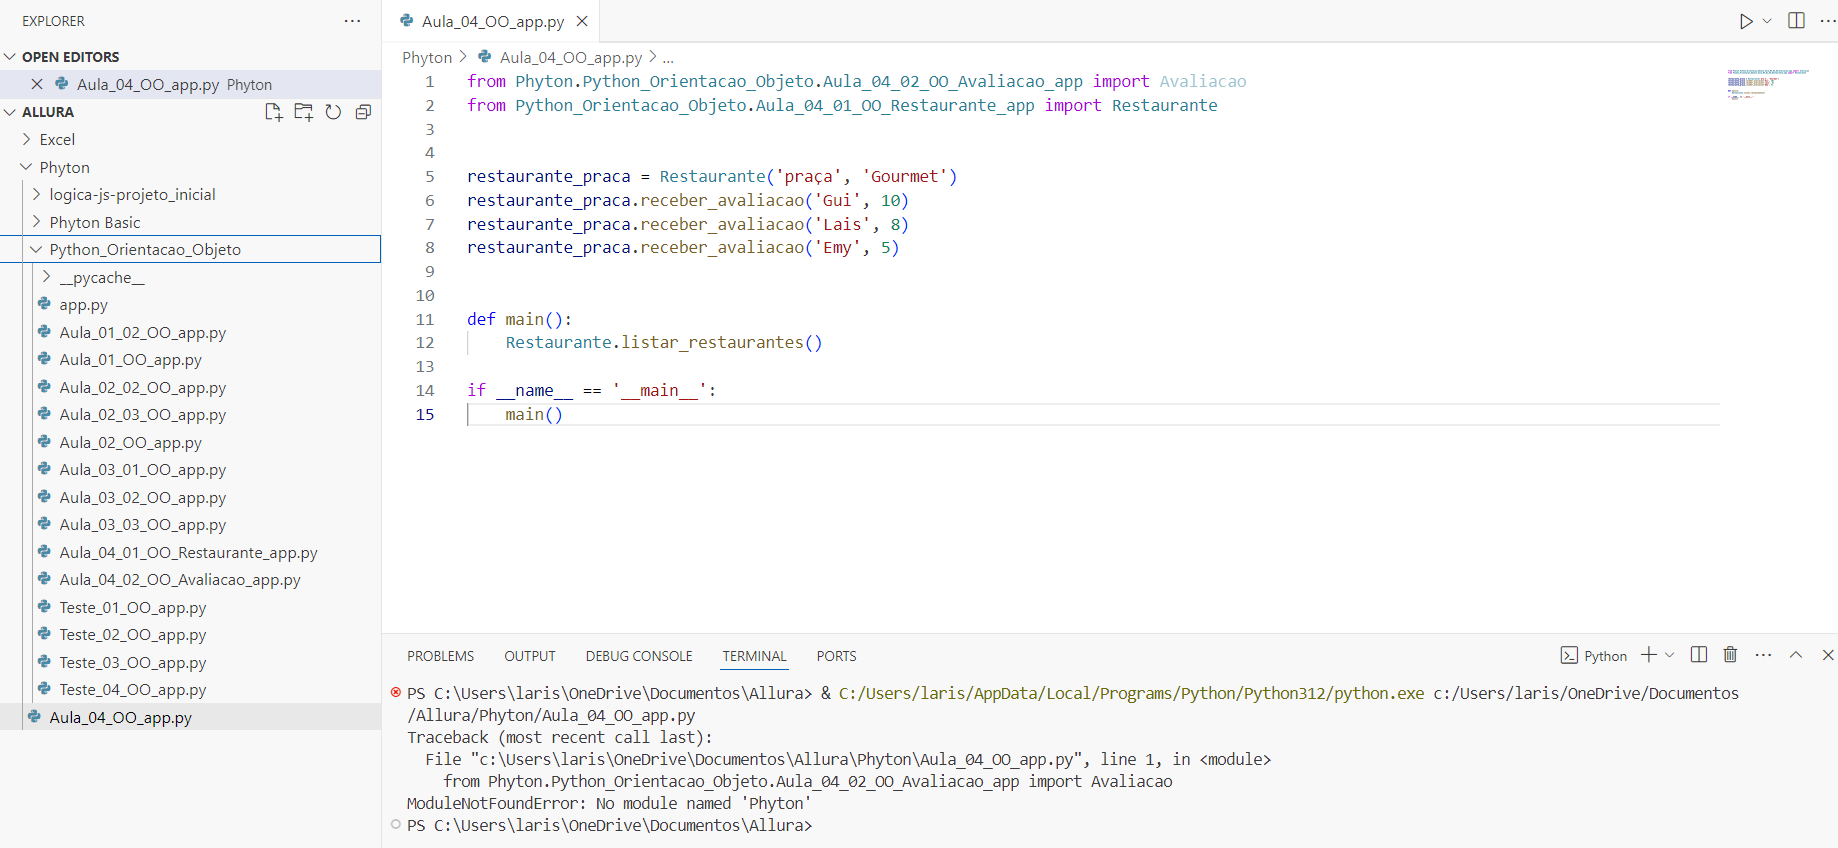
Task: Close Aula_04_OO_app.py in Open Editors
Action: point(37,84)
